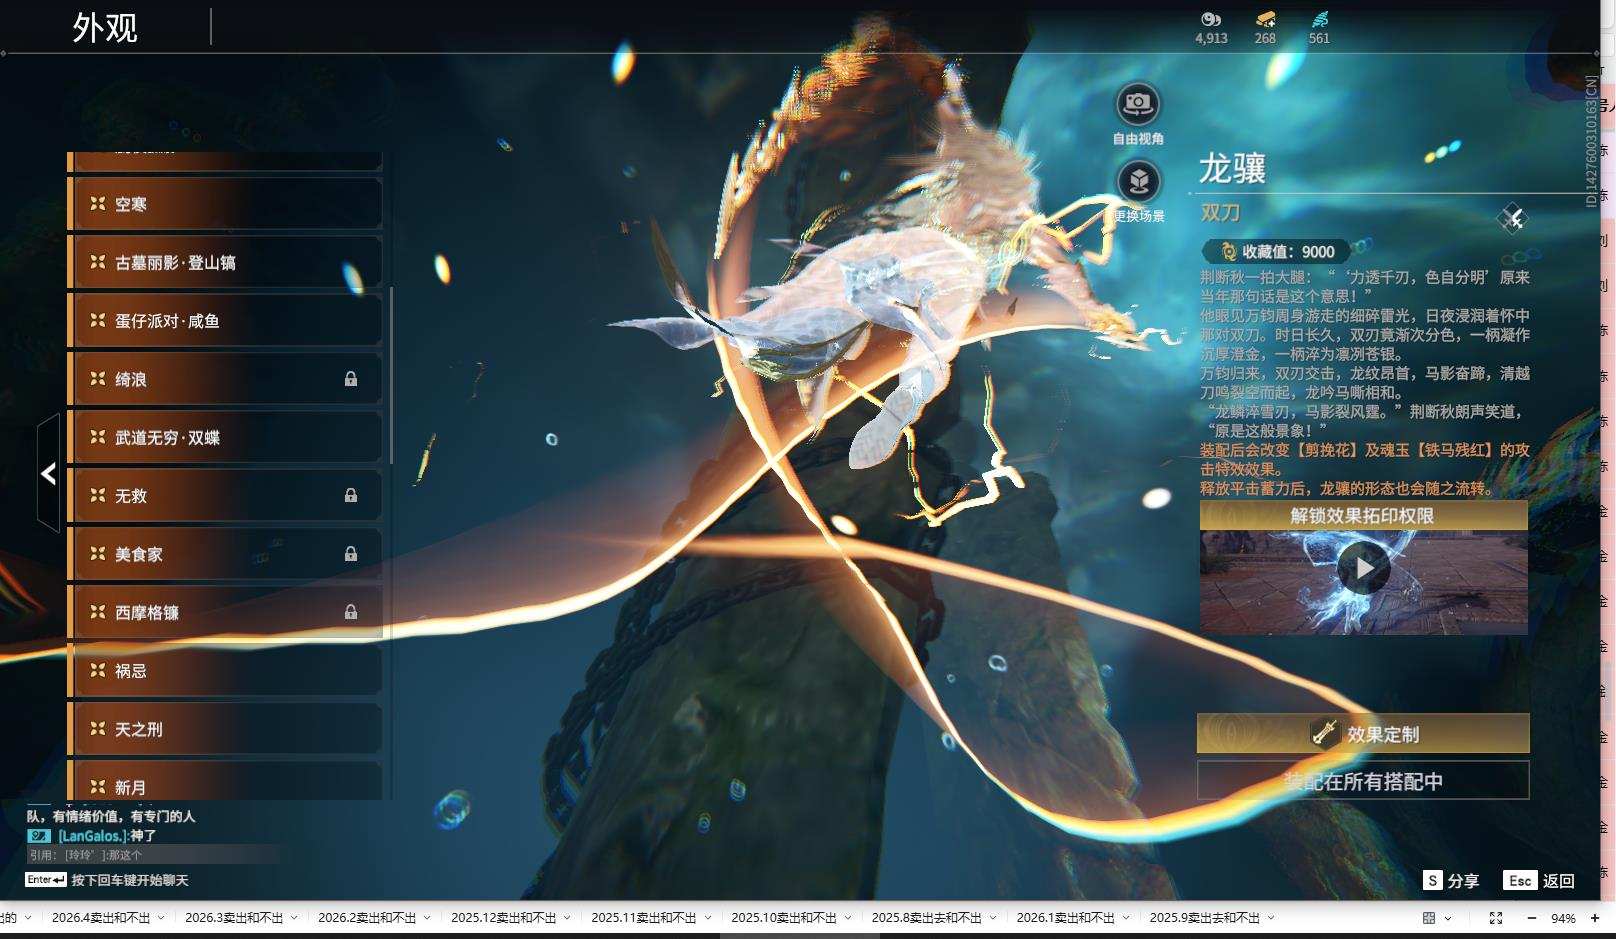The width and height of the screenshot is (1616, 939).
Task: Click the Esc 返回 back button
Action: 1540,881
